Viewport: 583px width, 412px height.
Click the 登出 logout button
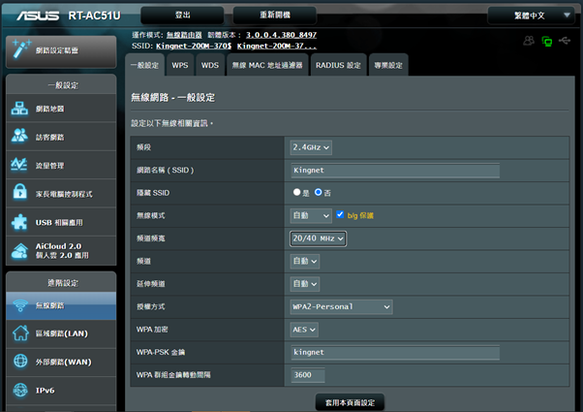pyautogui.click(x=183, y=15)
